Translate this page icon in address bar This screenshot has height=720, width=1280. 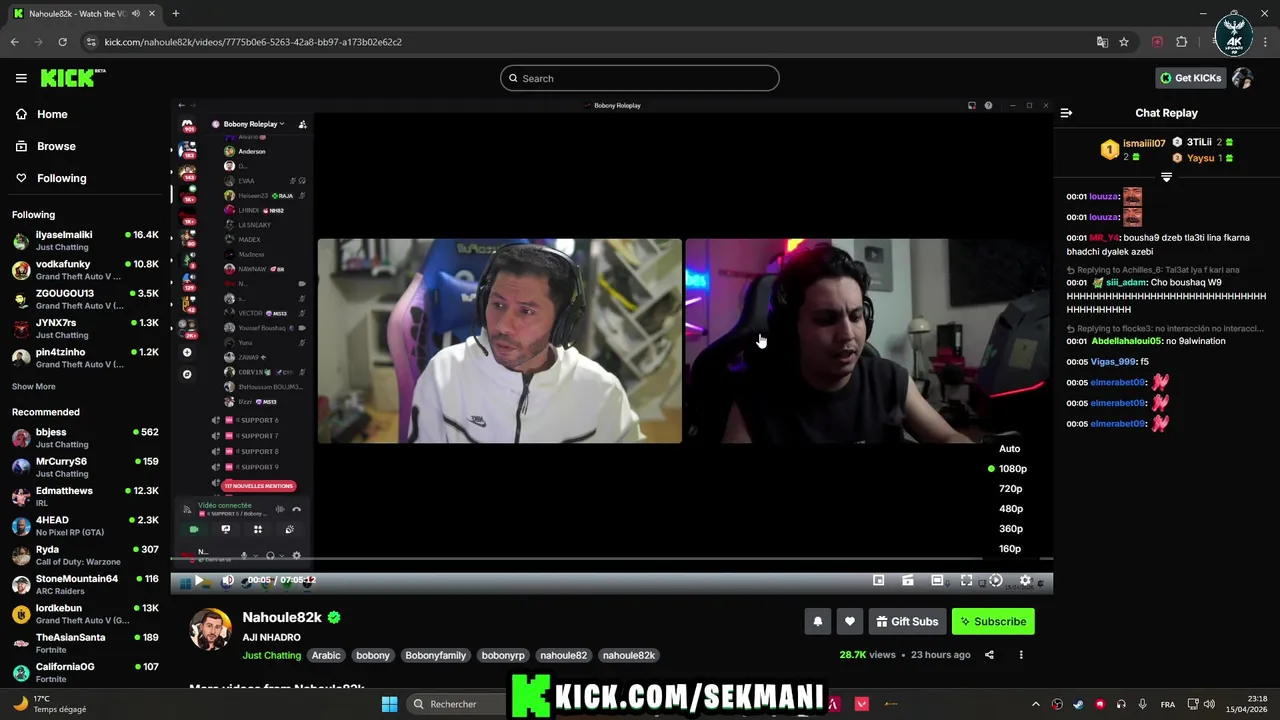1102,42
